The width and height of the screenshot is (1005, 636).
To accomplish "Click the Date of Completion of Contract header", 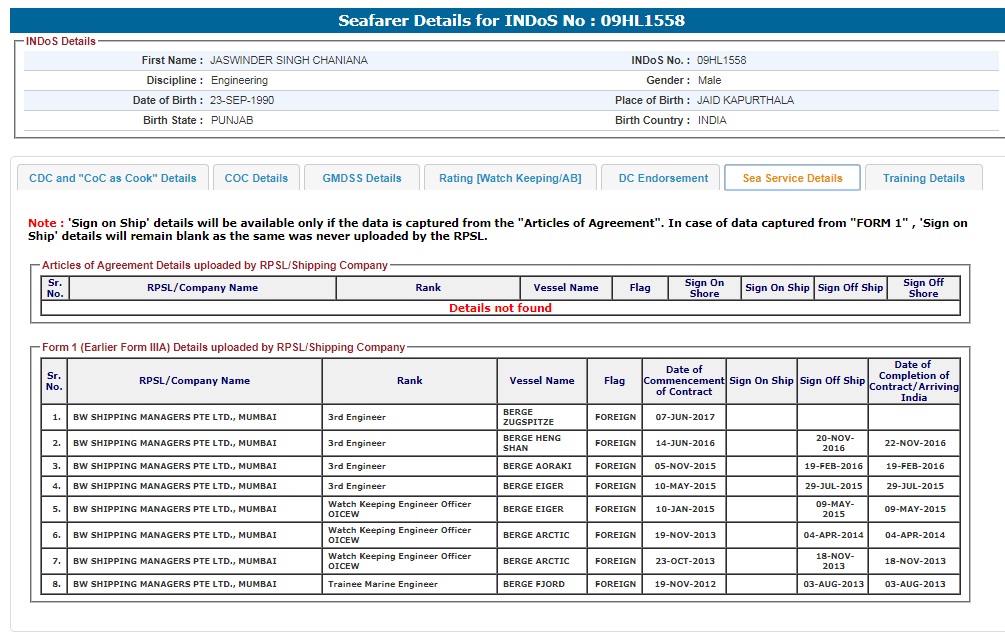I will point(913,381).
